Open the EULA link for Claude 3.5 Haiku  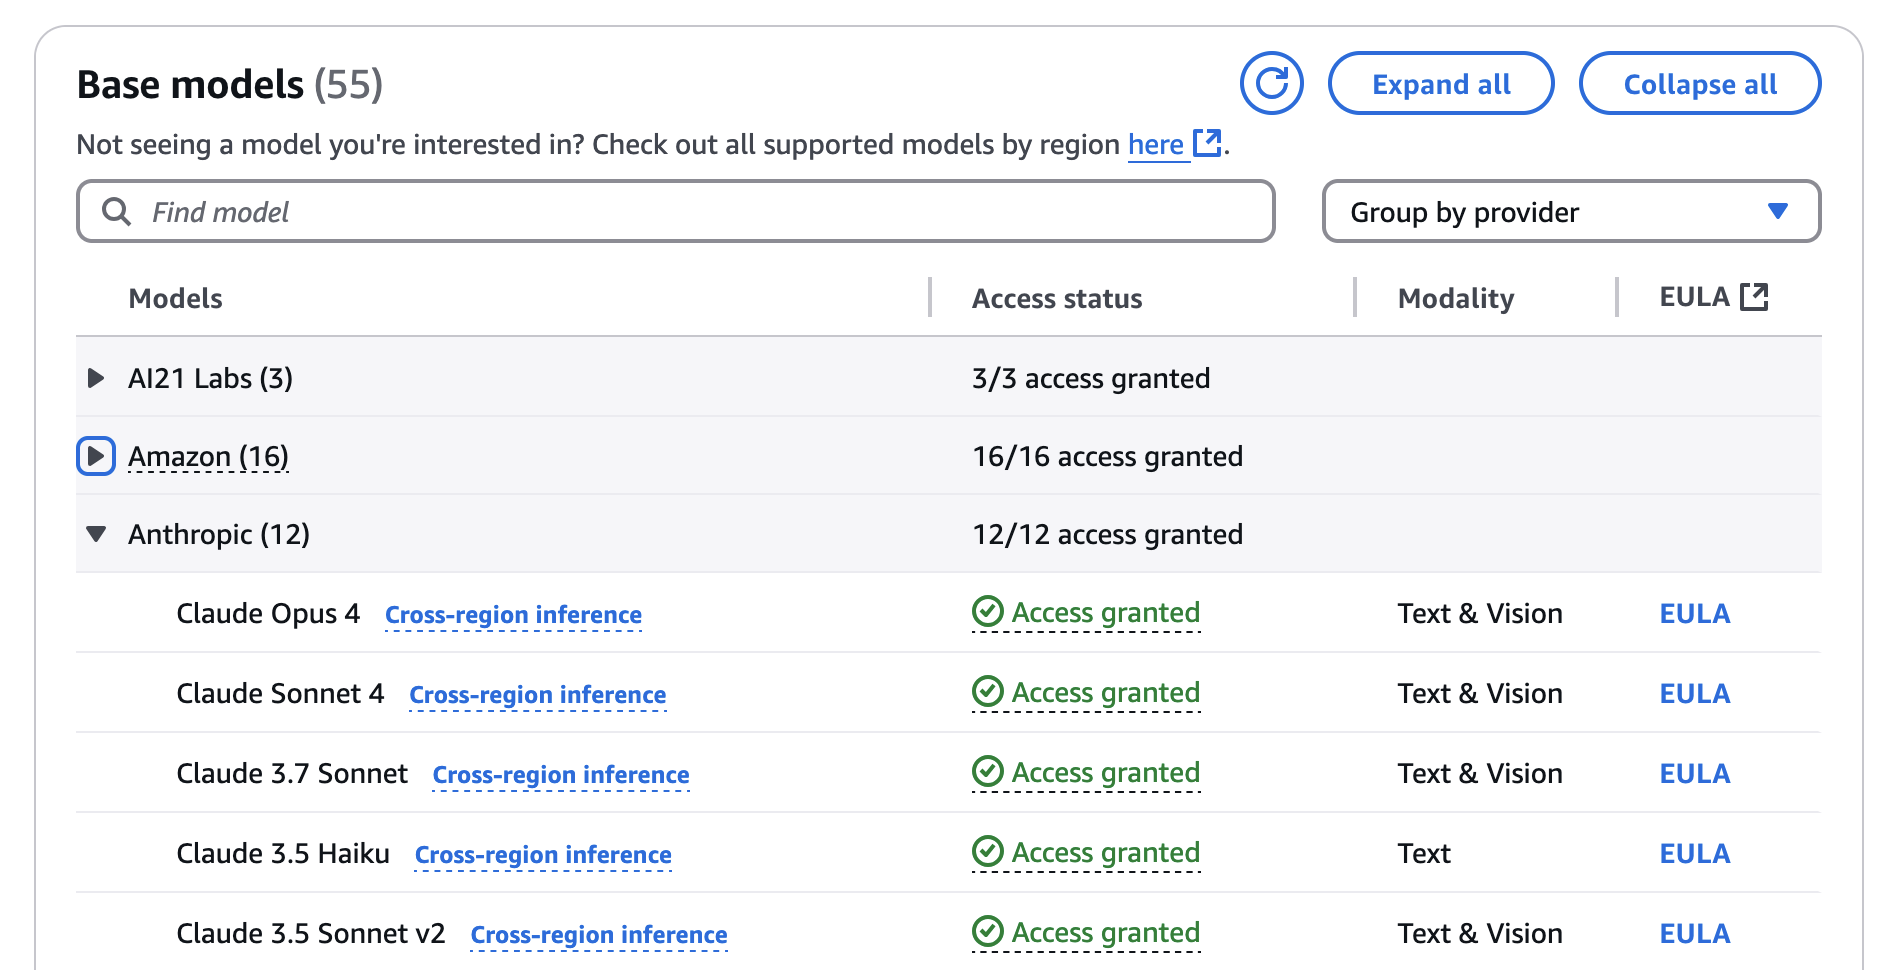[1694, 854]
